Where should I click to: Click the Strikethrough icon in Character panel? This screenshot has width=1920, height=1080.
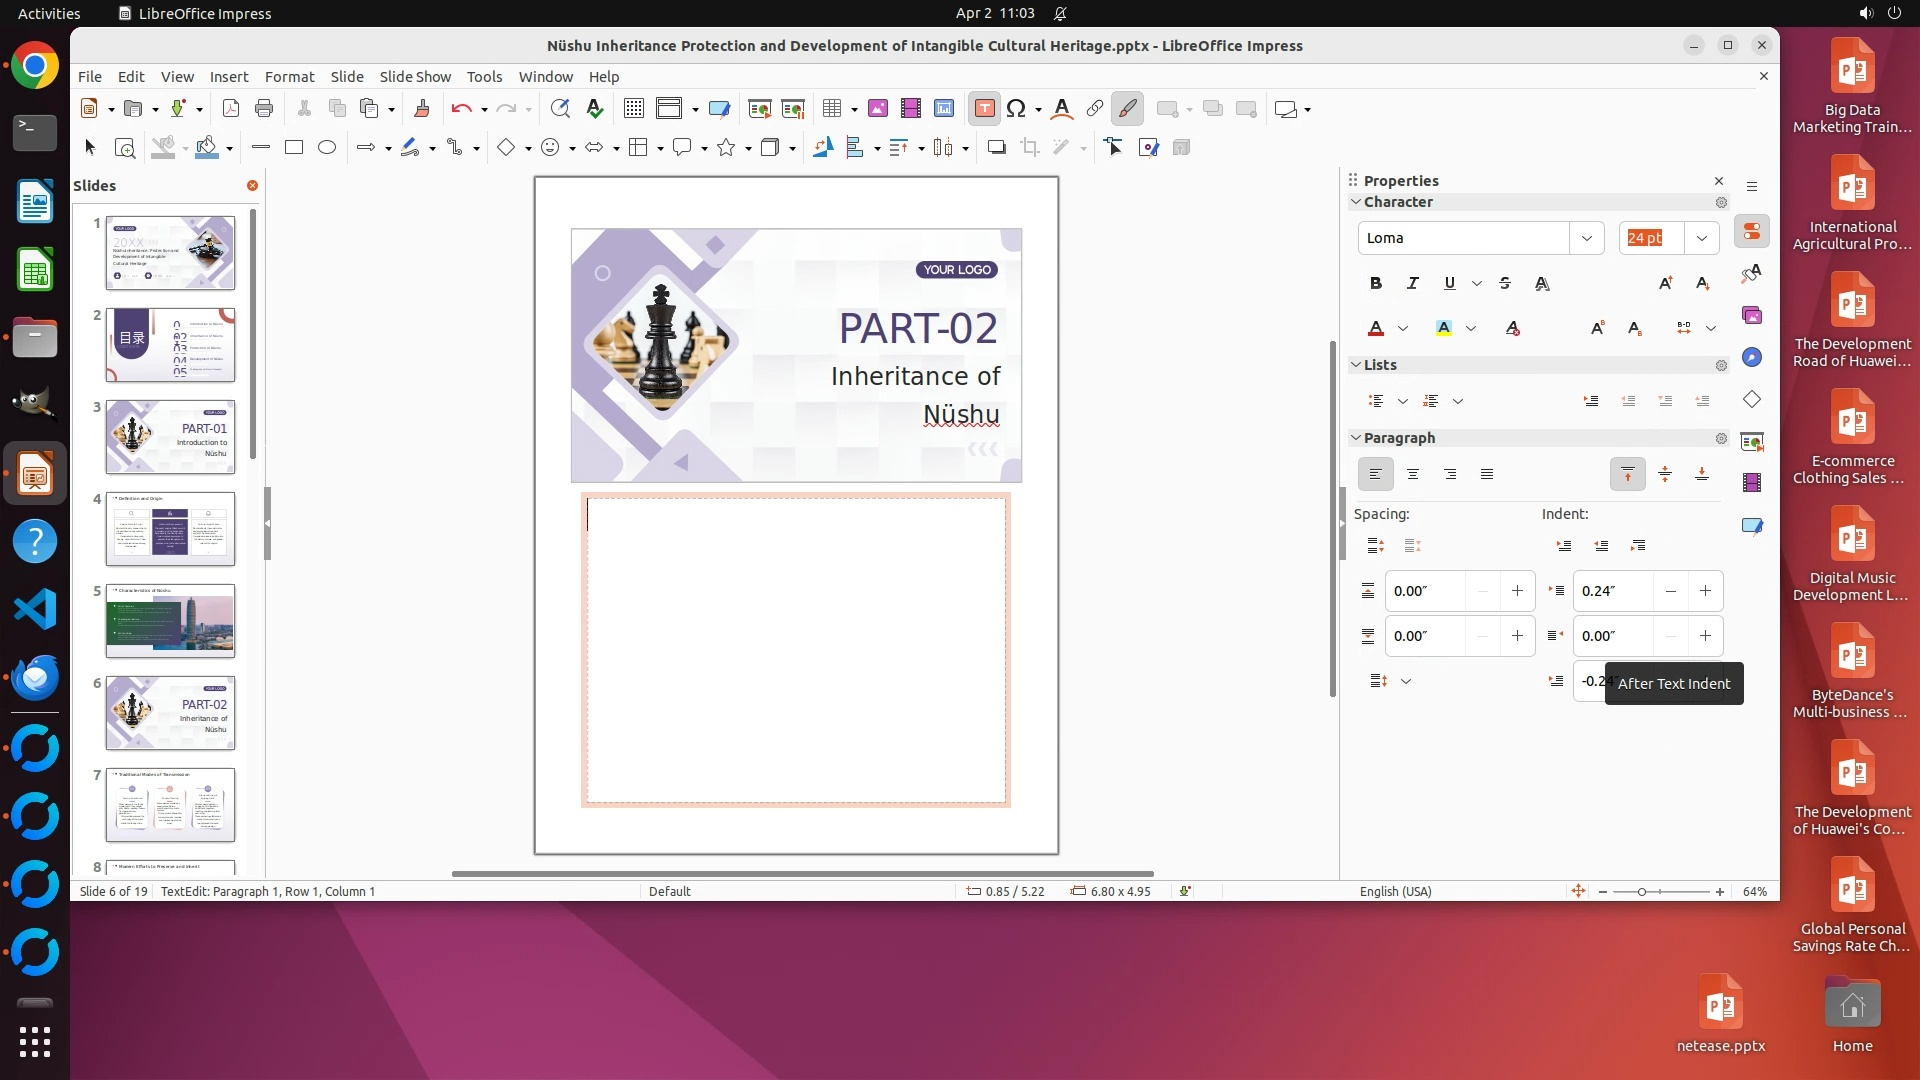[1505, 283]
